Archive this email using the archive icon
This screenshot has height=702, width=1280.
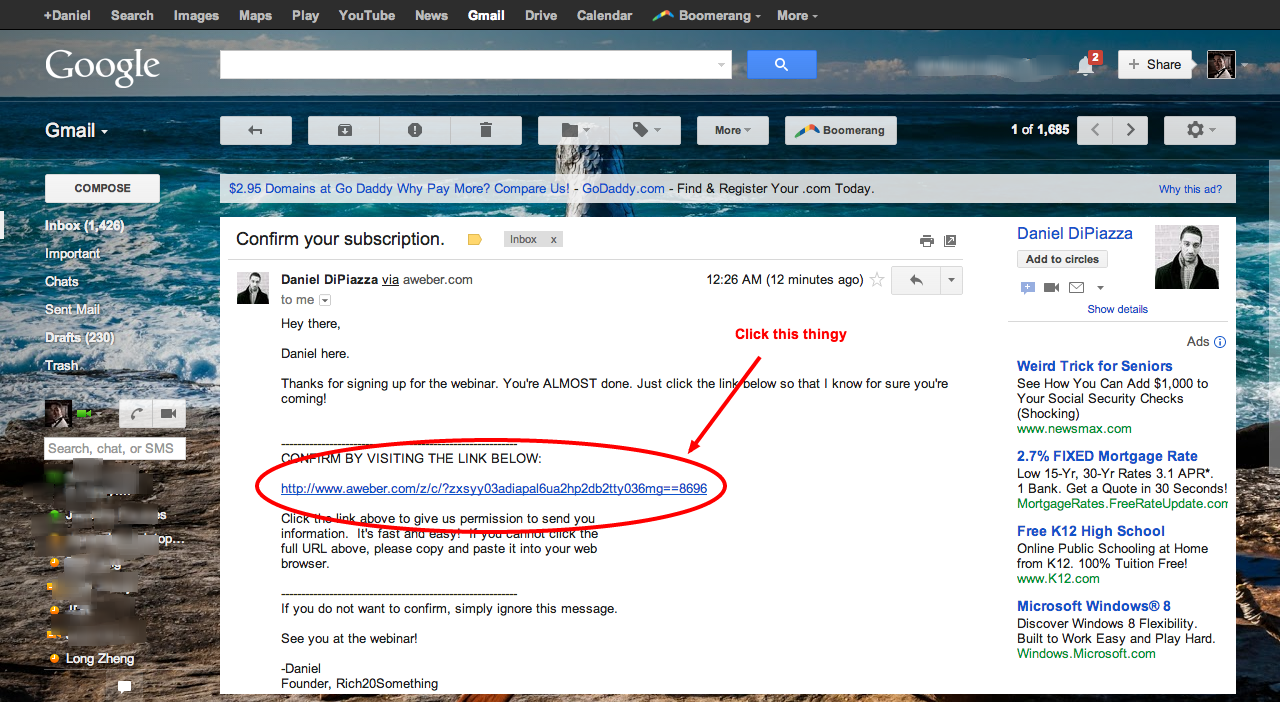click(x=344, y=130)
